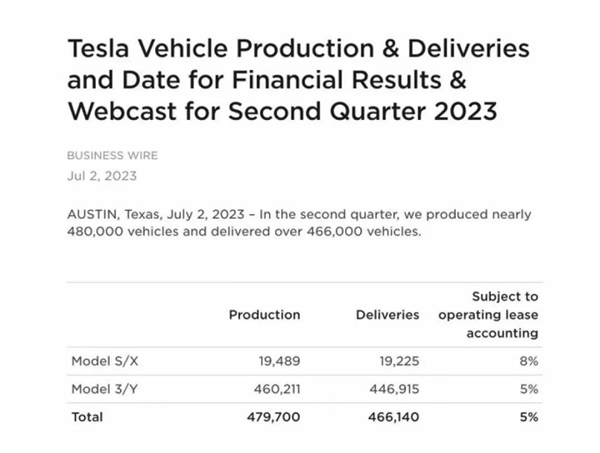Click the Model 3/Y 5% lease value

529,389
